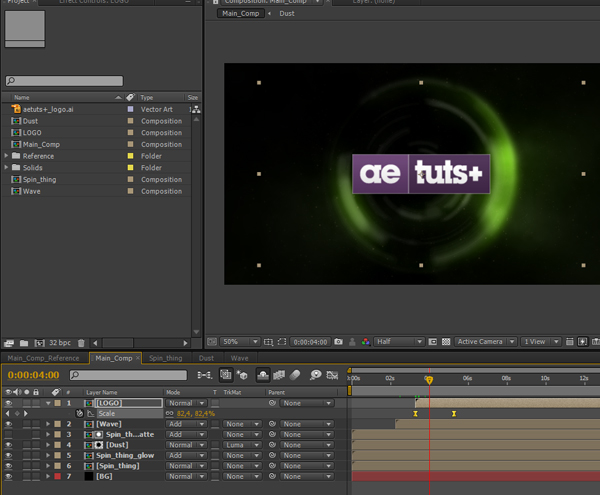This screenshot has width=600, height=495.
Task: Enable frame blending for the composition
Action: [279, 375]
